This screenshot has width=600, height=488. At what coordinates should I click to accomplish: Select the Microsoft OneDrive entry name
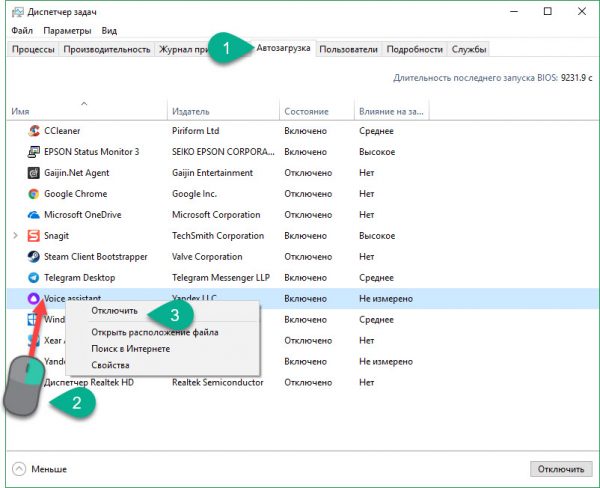83,215
